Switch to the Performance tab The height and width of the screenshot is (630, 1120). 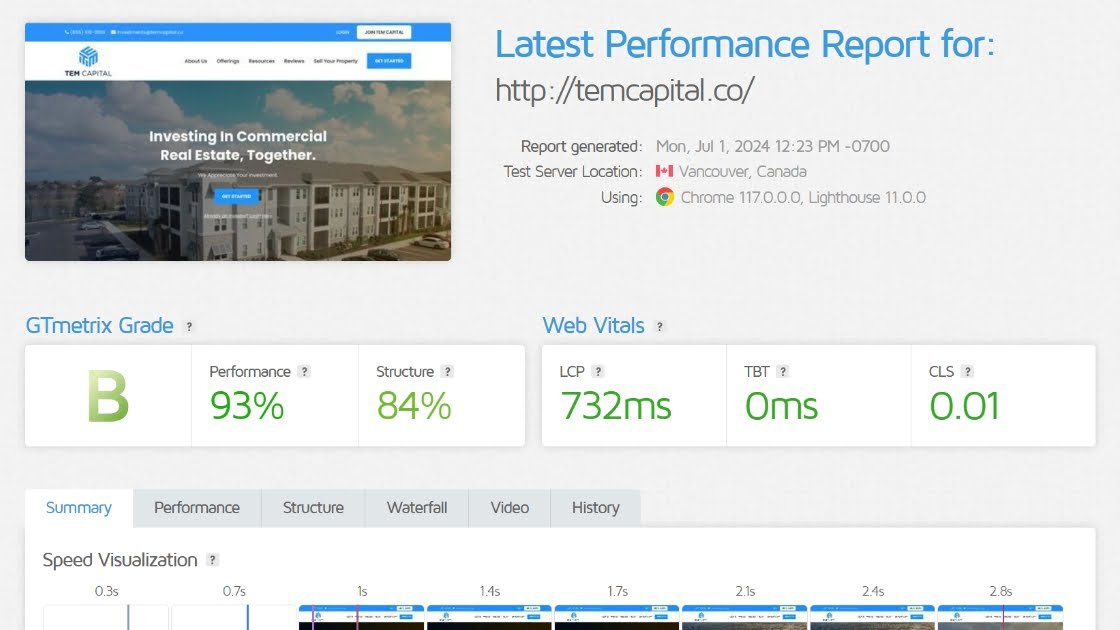197,508
